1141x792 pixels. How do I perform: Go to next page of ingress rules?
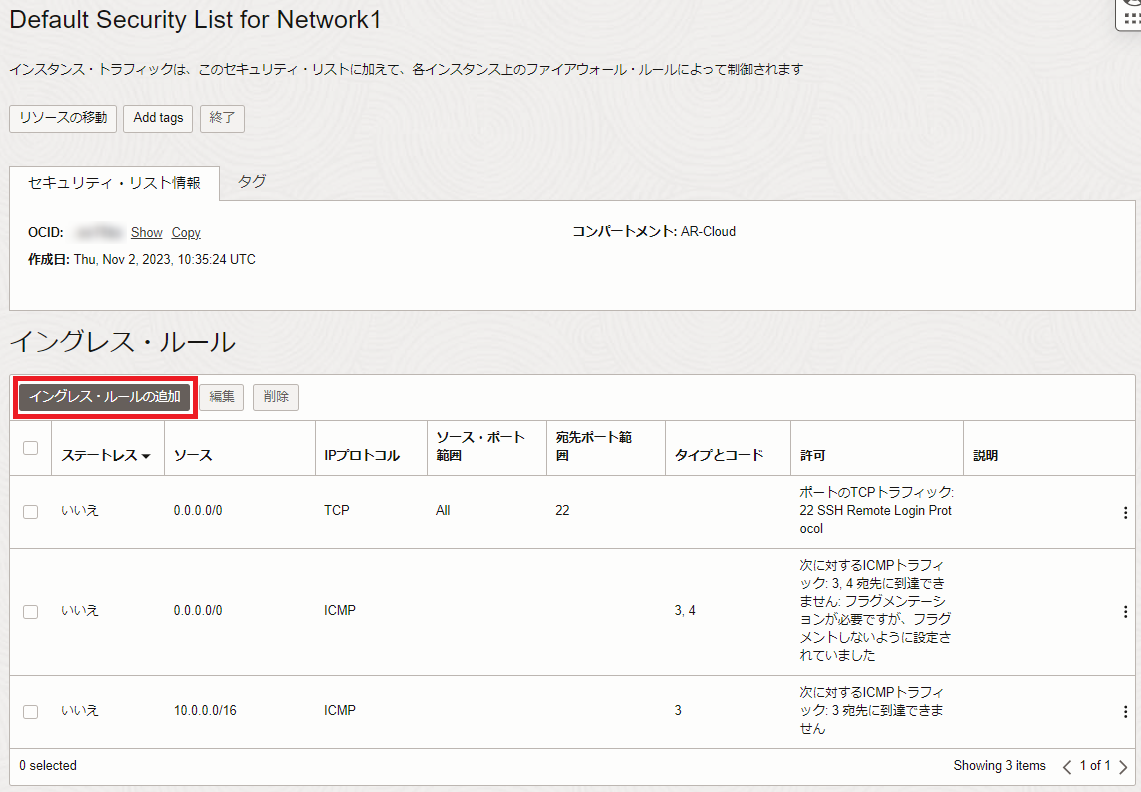point(1123,766)
